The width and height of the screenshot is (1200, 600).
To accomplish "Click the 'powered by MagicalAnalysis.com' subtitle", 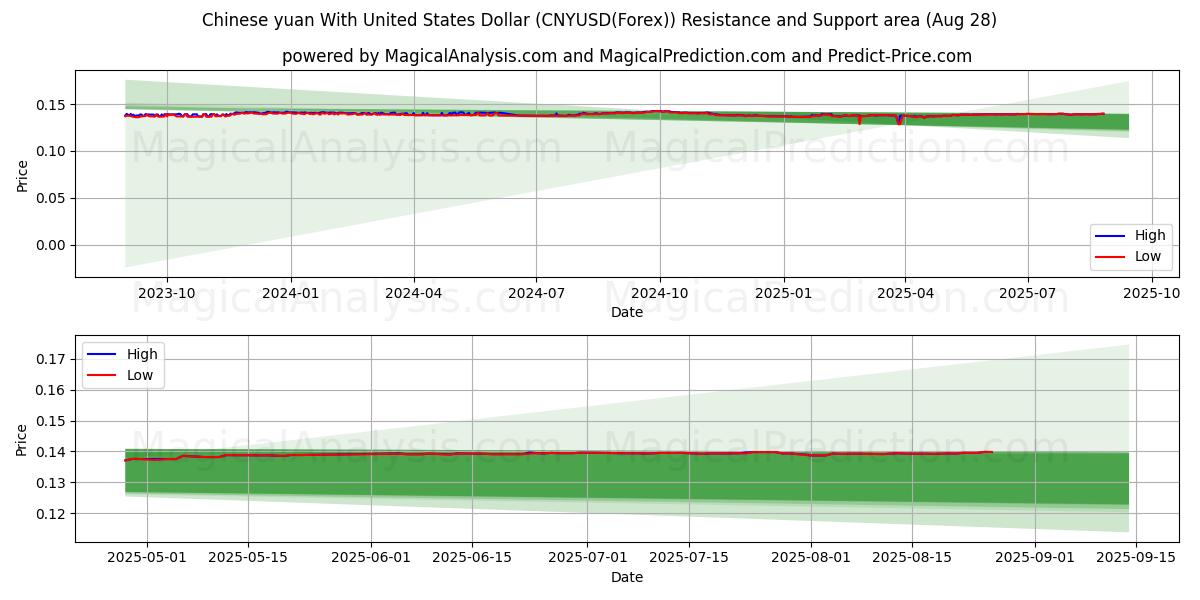I will click(x=627, y=56).
